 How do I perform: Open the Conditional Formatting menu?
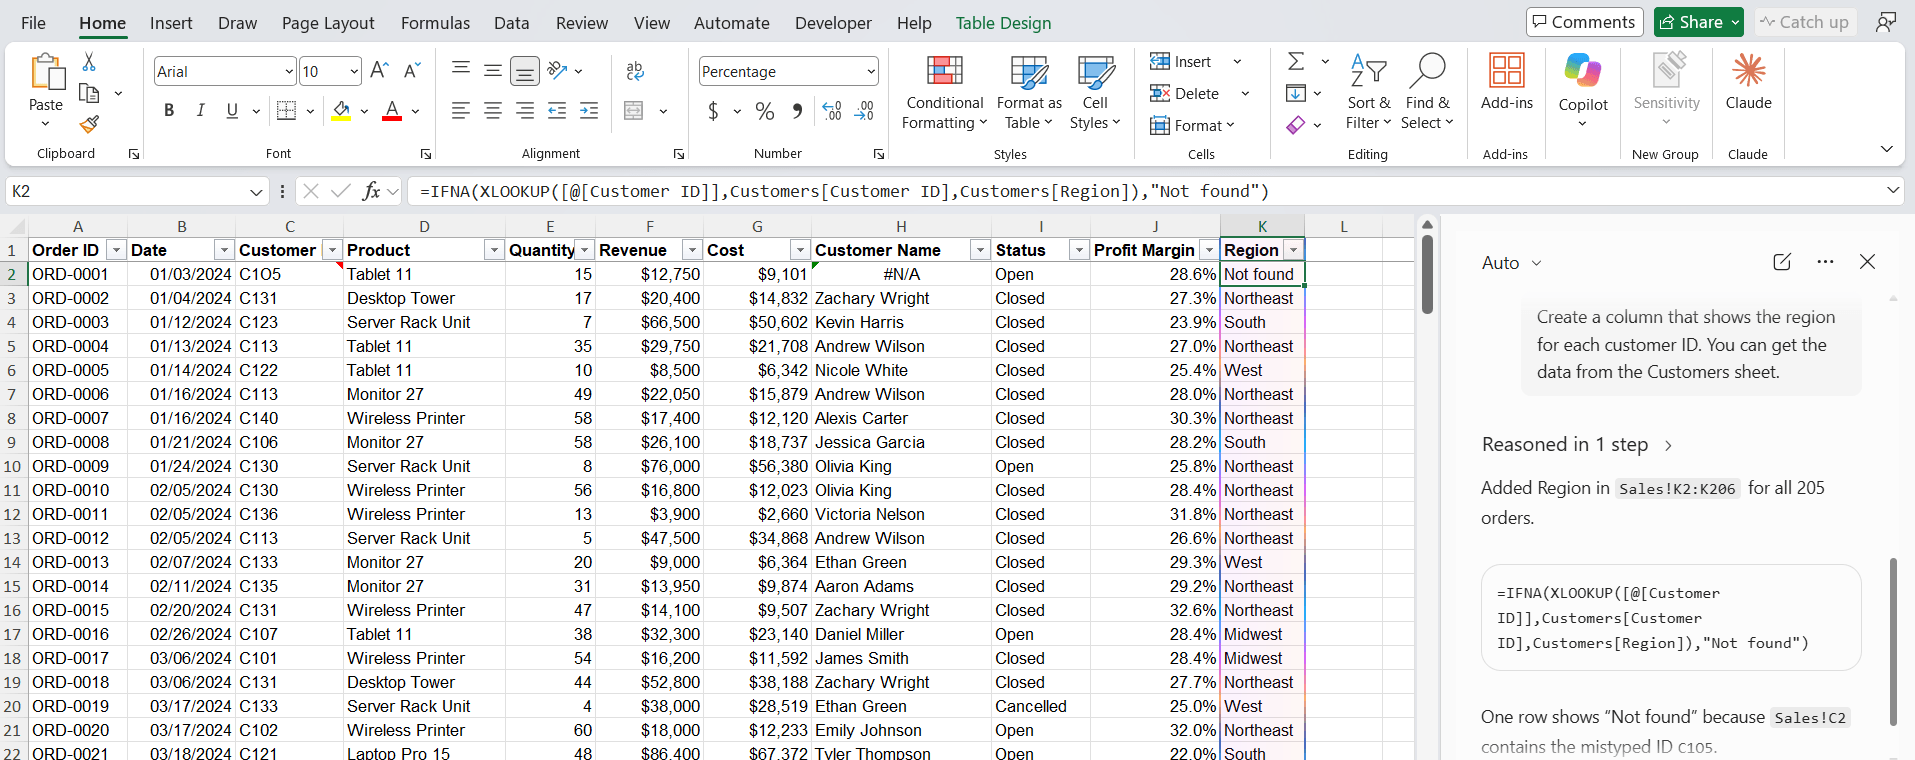pyautogui.click(x=944, y=93)
